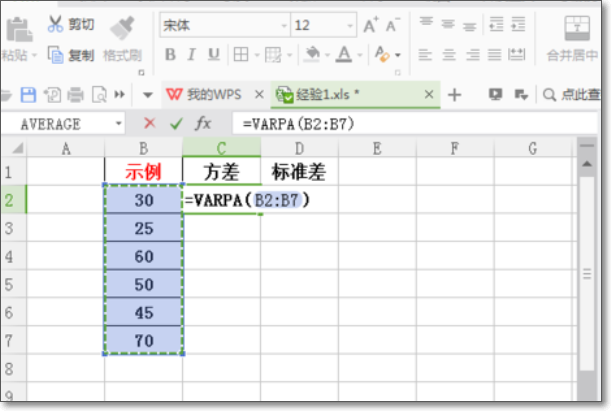The image size is (611, 411).
Task: Click the Copy (复制) button
Action: pyautogui.click(x=71, y=55)
